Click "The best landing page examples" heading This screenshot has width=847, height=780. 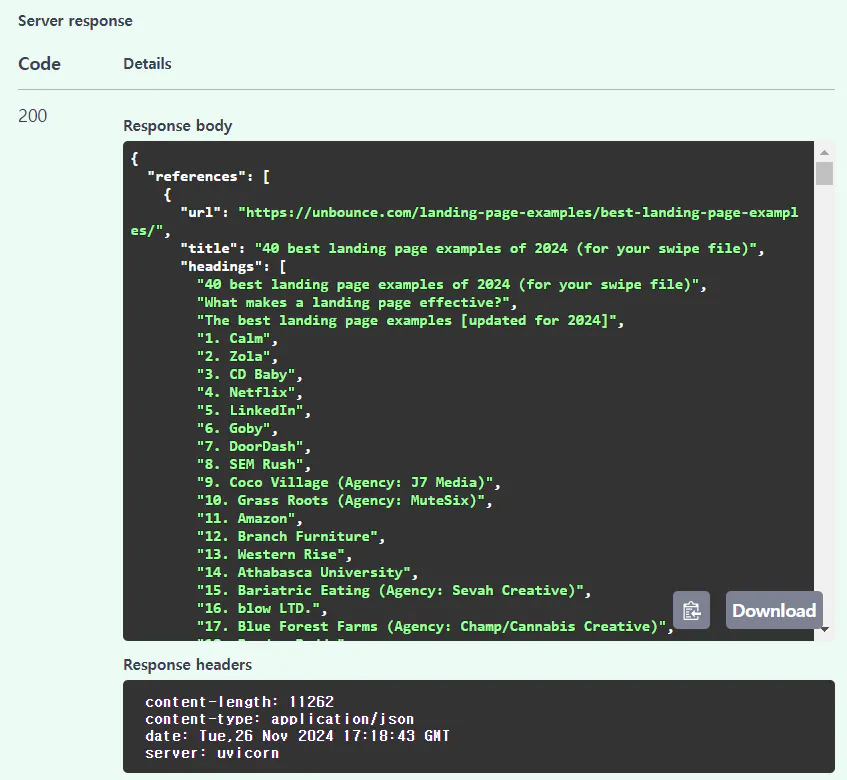point(410,320)
